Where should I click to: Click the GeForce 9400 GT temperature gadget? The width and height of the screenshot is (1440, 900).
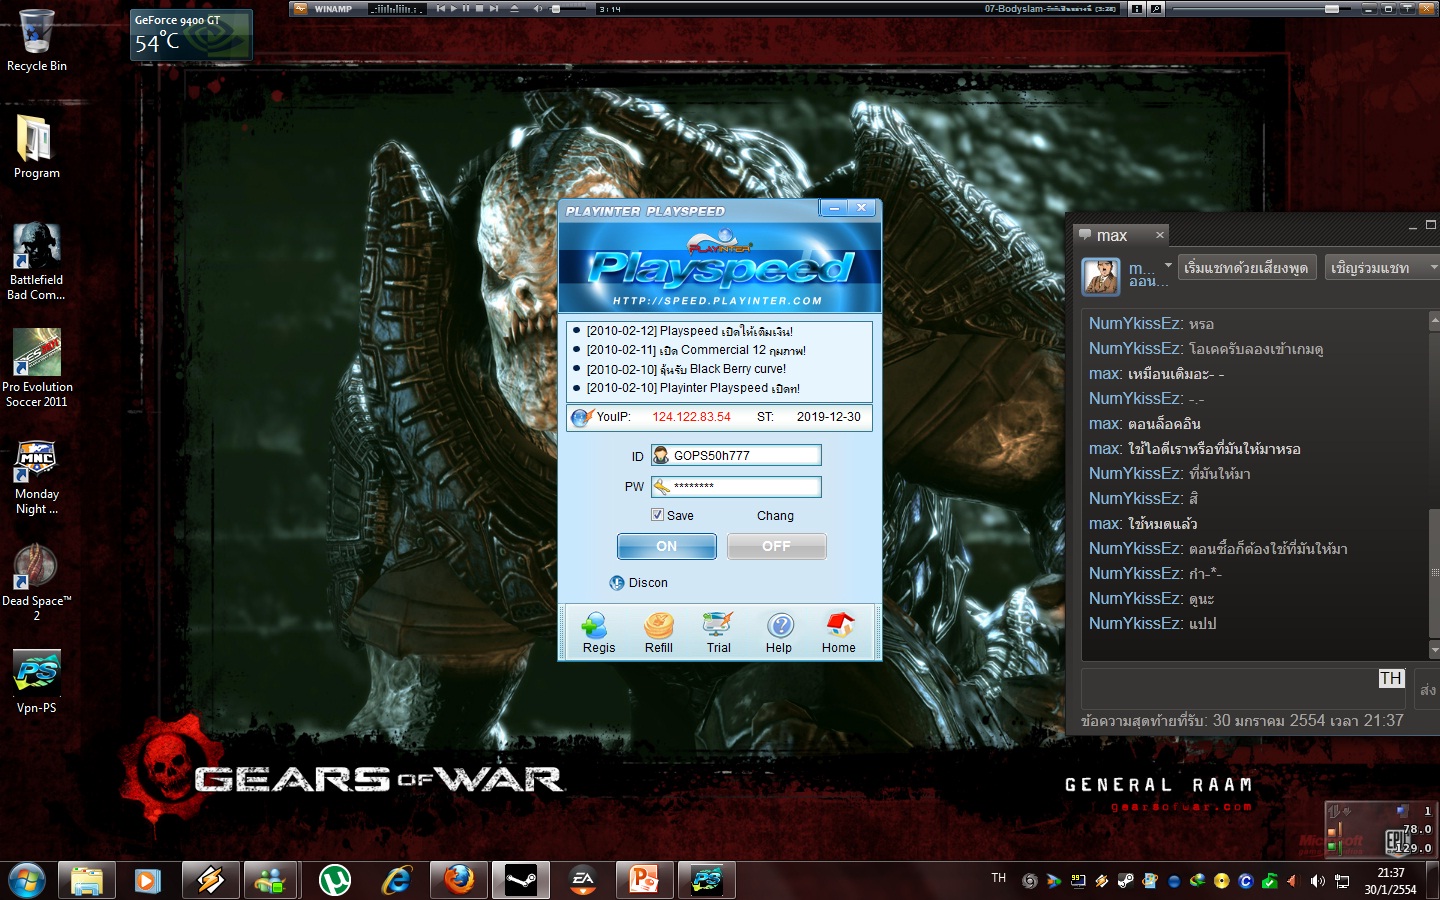click(191, 35)
